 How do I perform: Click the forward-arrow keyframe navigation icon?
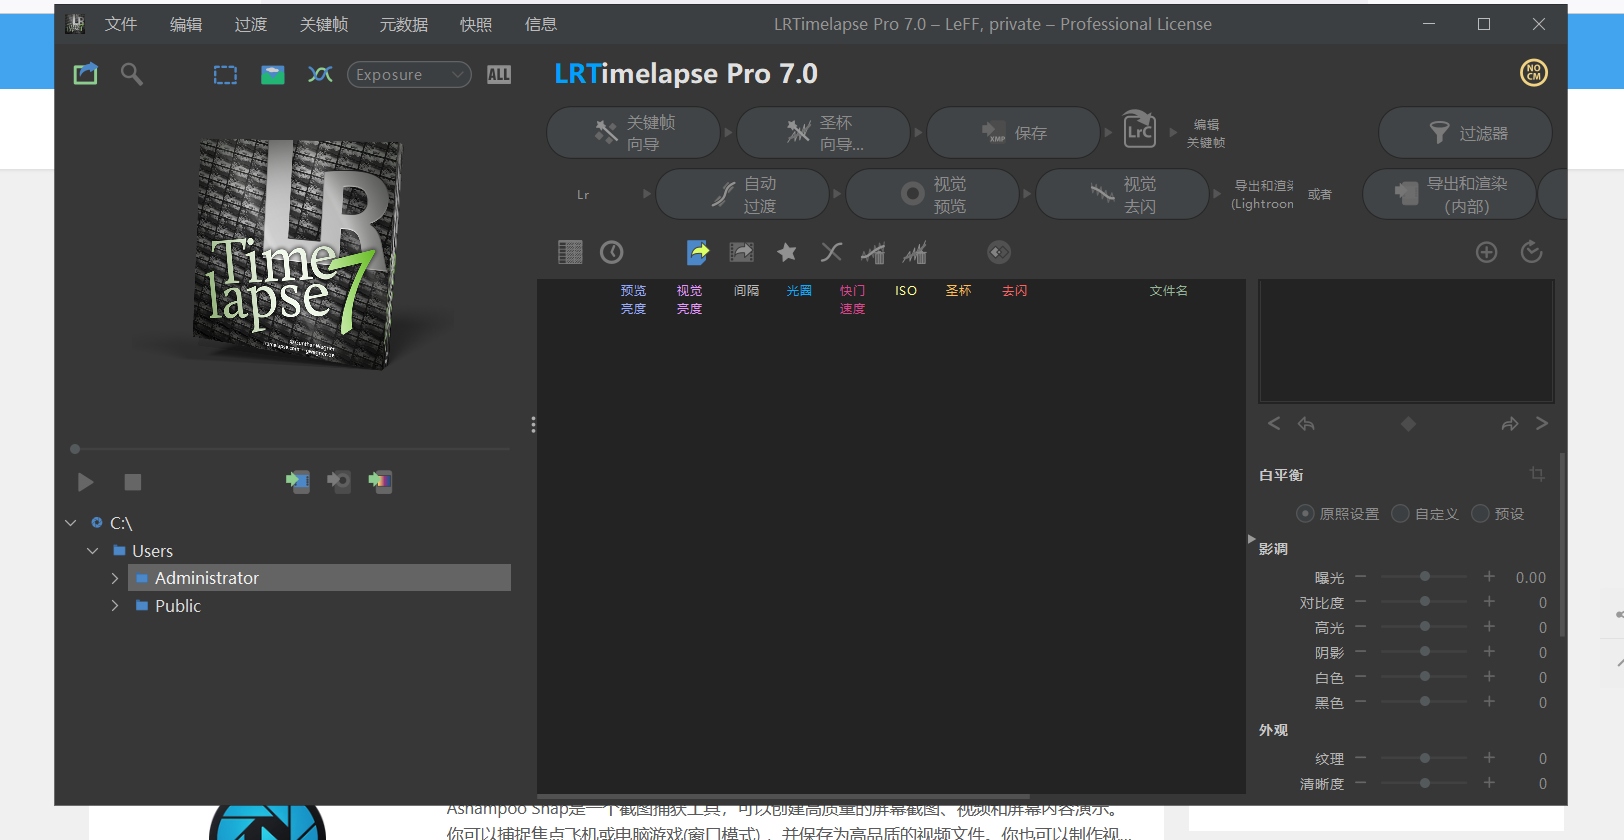pyautogui.click(x=1510, y=424)
